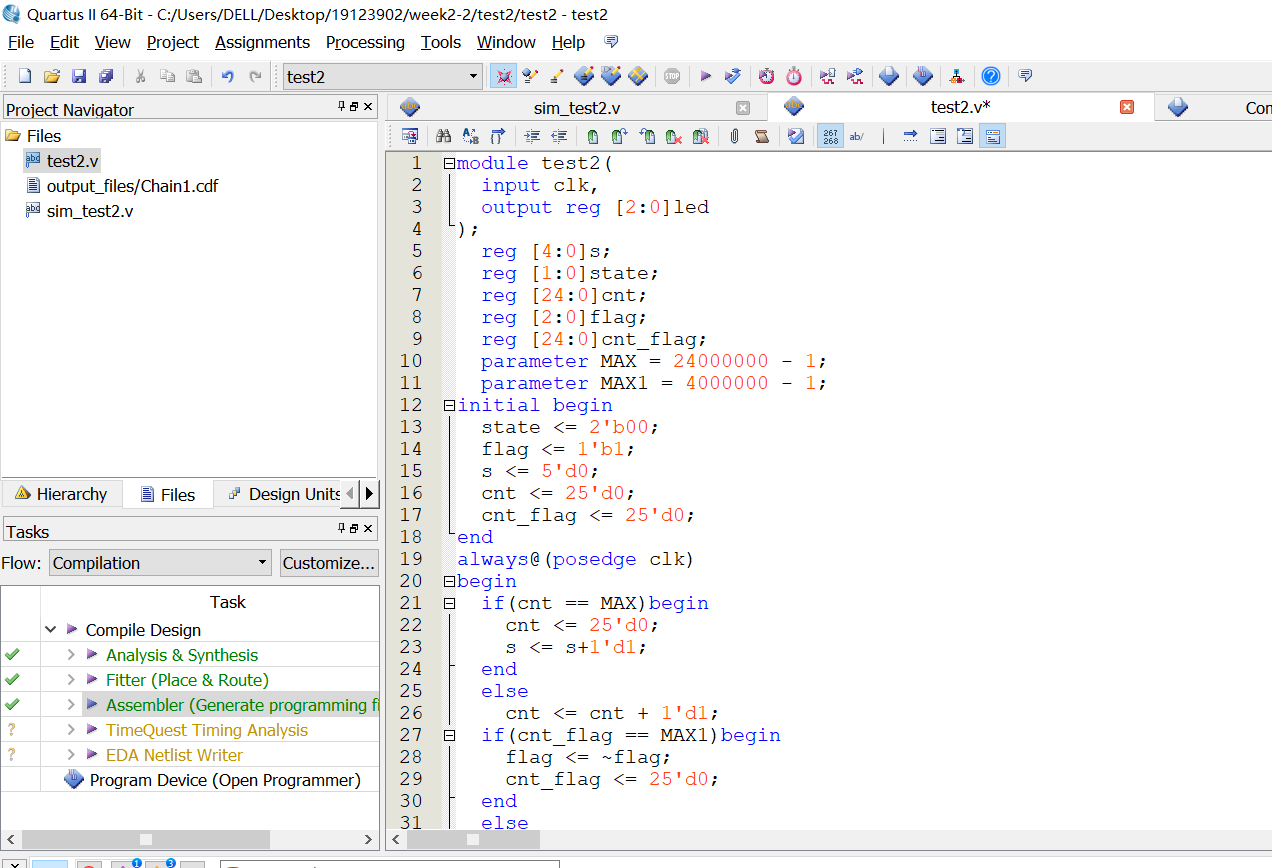This screenshot has width=1272, height=868.
Task: Click the Stop Processing icon
Action: tap(672, 76)
